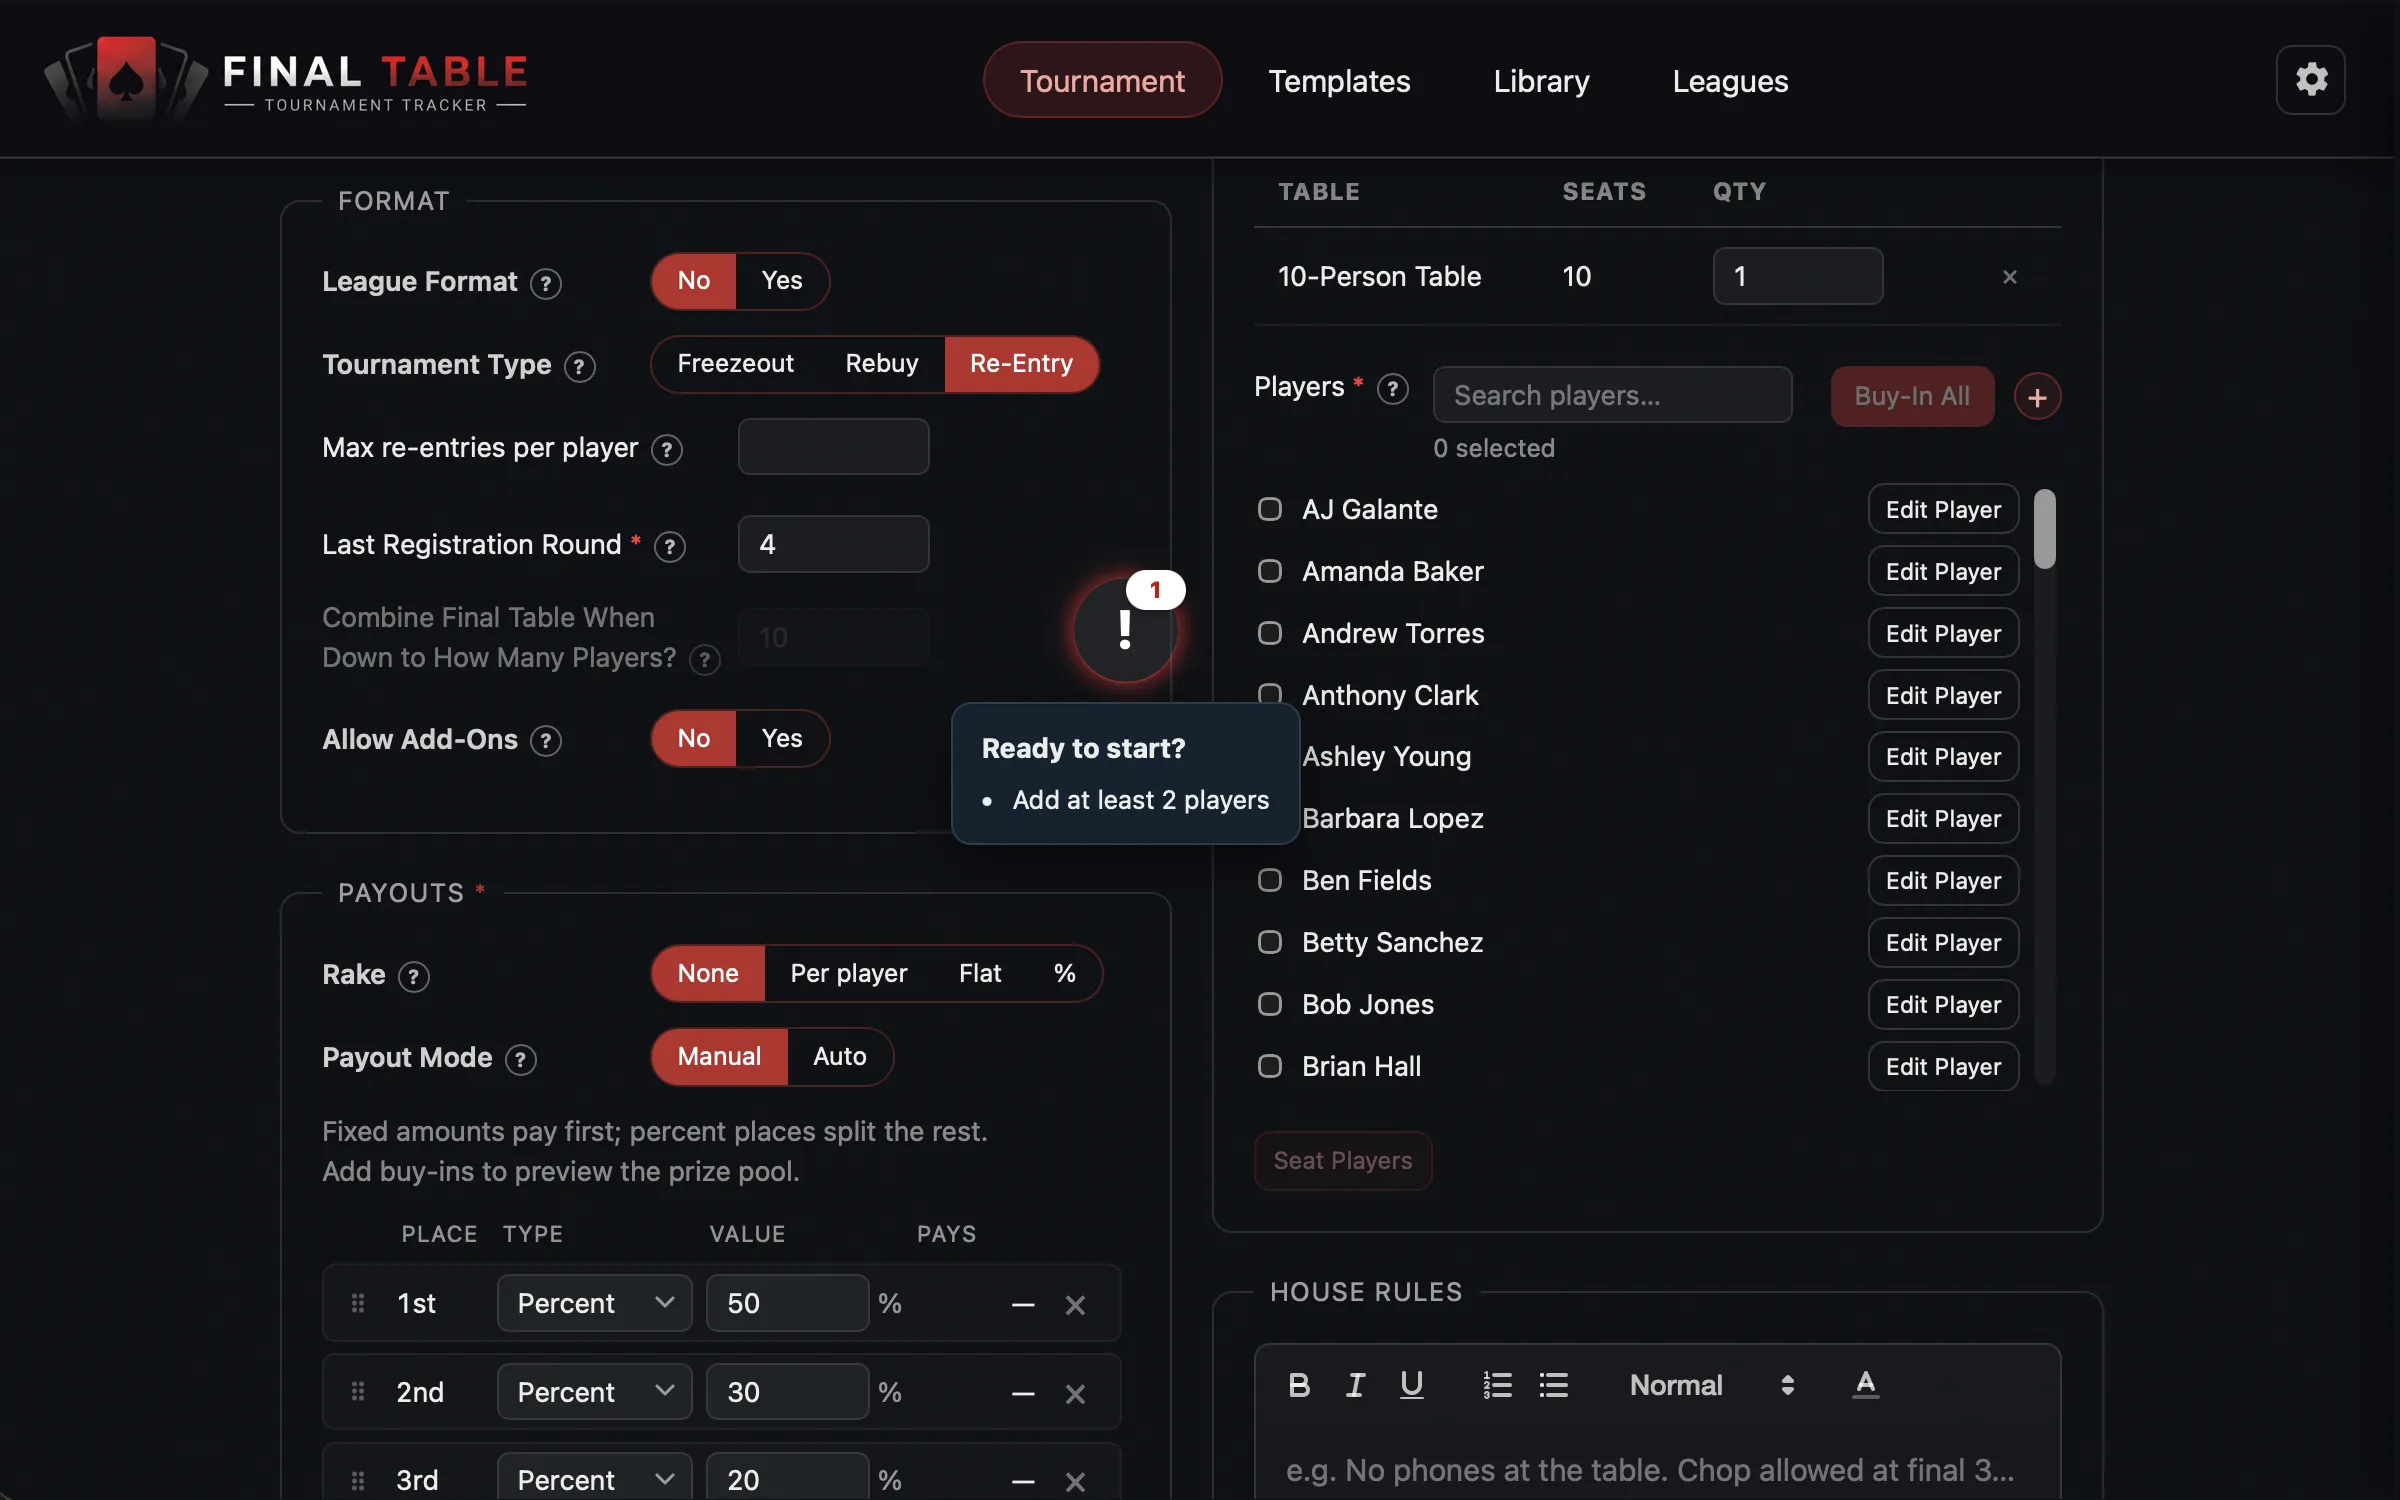Check the Ben Fields player checkbox
This screenshot has height=1500, width=2400.
click(1269, 881)
